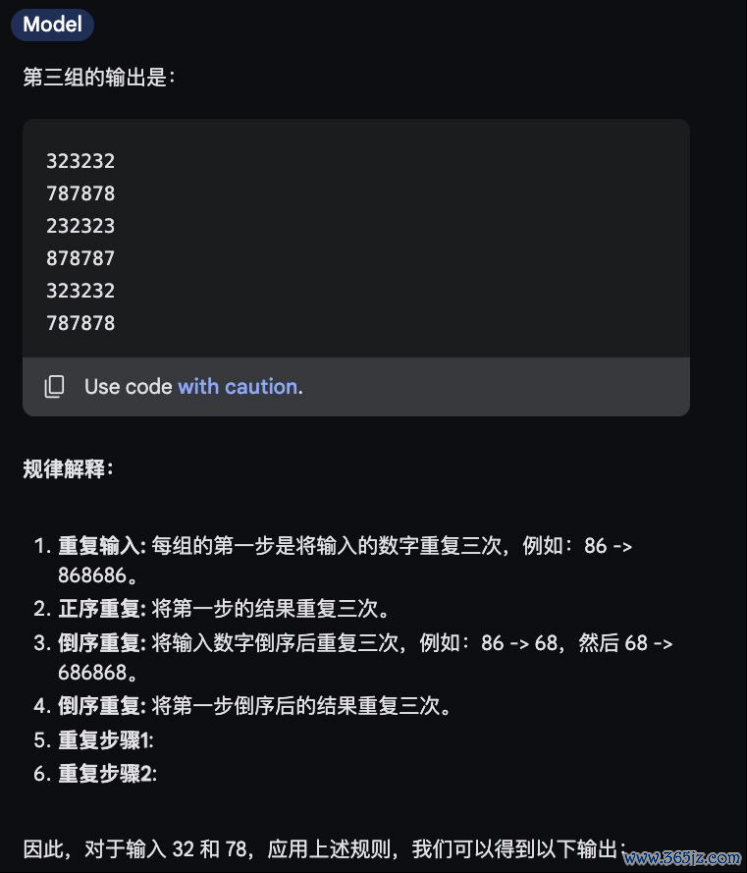
Task: Click code line 232323
Action: coord(81,225)
